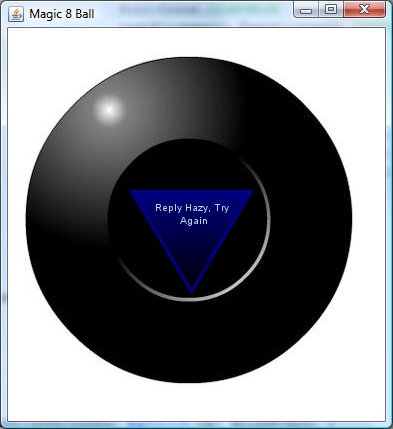Click the empty title bar area beside the title
The height and width of the screenshot is (429, 393).
[193, 14]
